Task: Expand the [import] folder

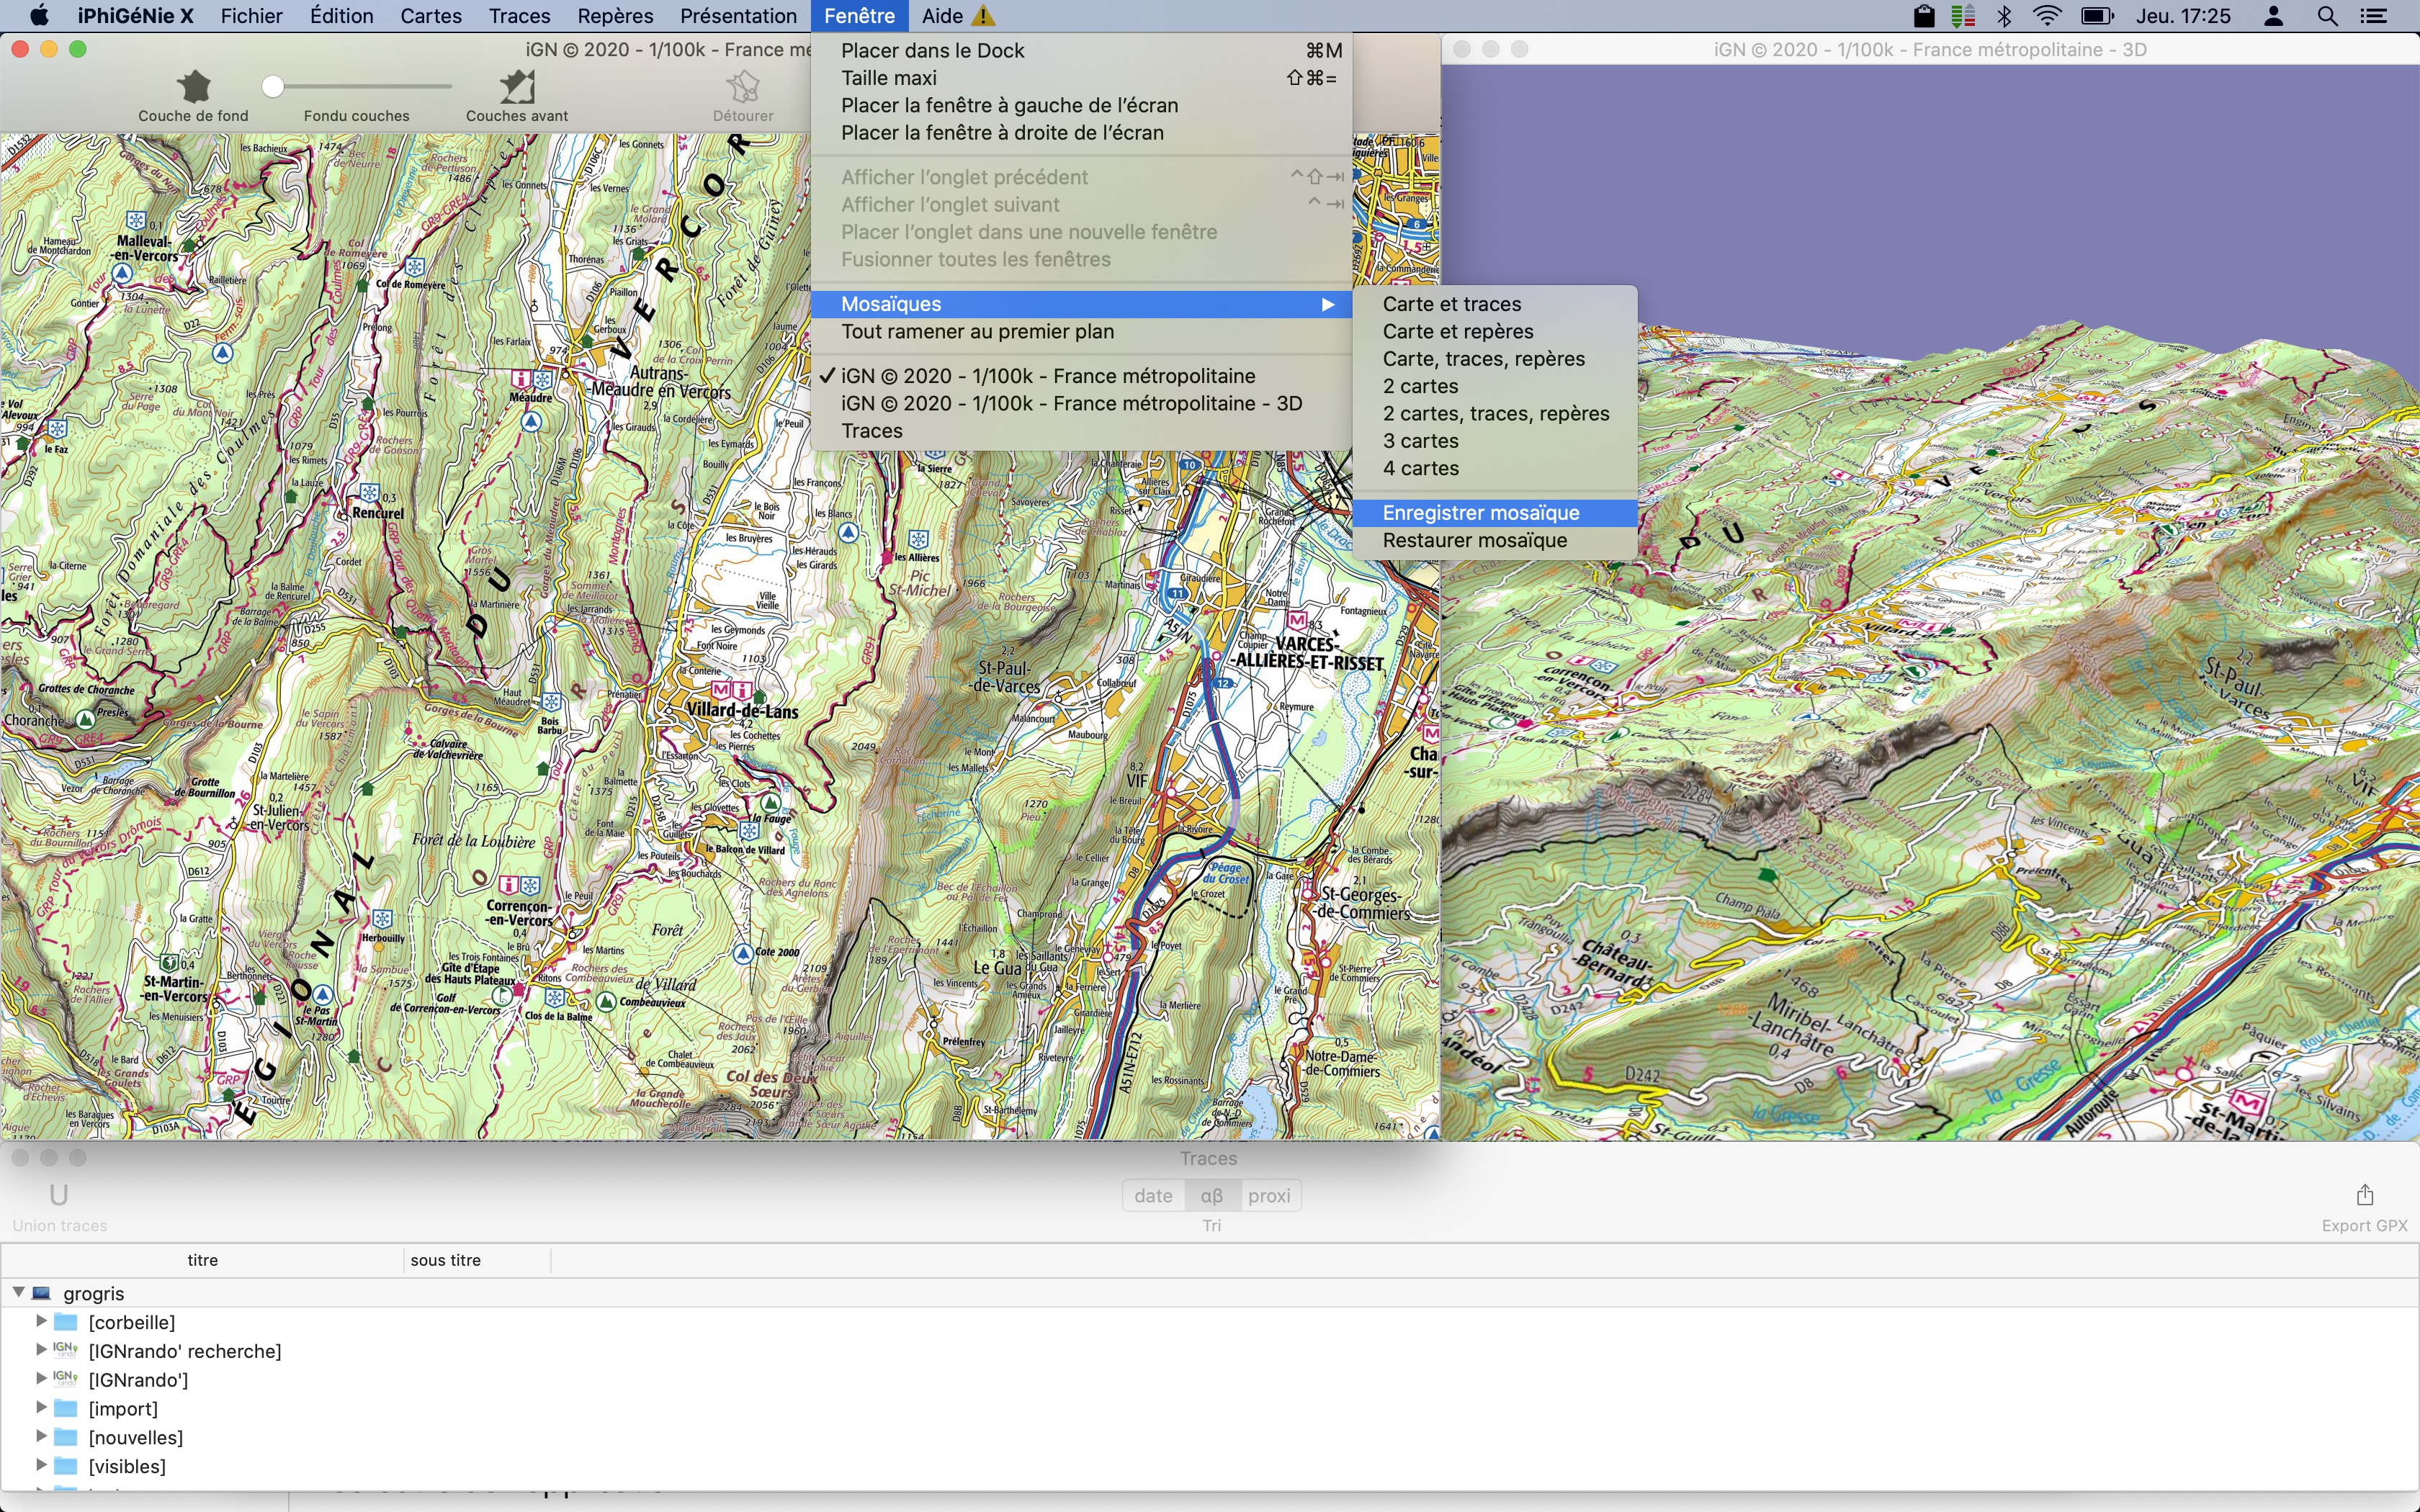Action: point(41,1407)
